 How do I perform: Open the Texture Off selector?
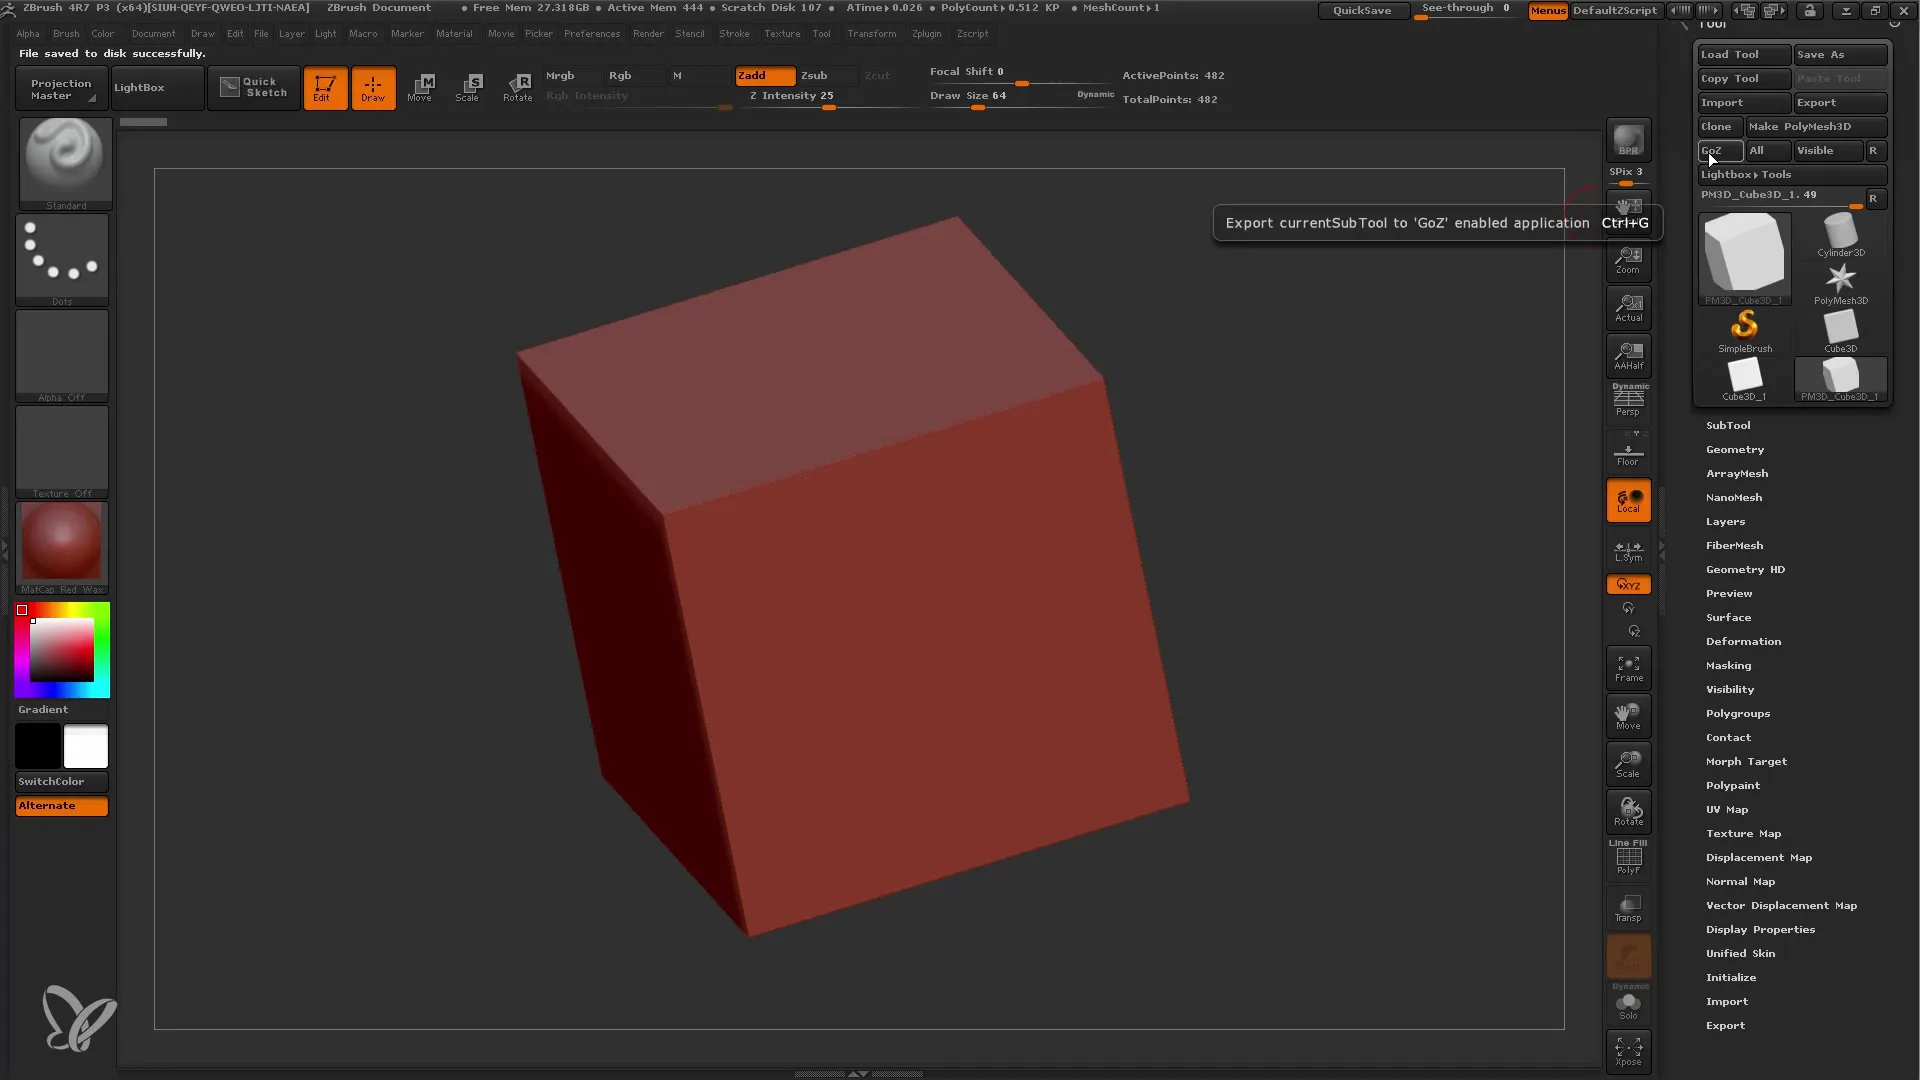62,452
